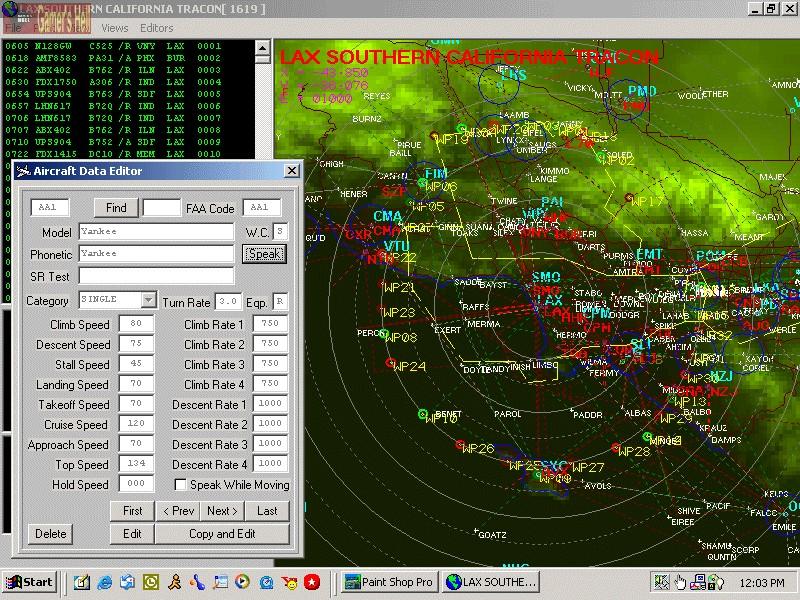Click the hand icon in system tray

point(680,582)
